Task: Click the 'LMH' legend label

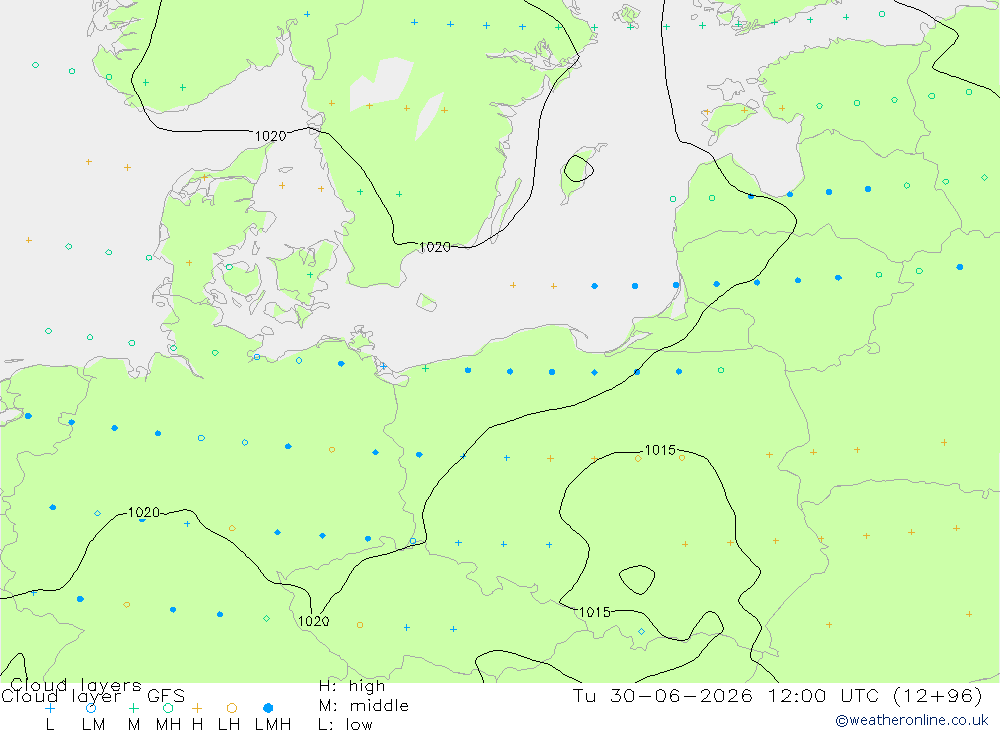Action: click(x=273, y=725)
